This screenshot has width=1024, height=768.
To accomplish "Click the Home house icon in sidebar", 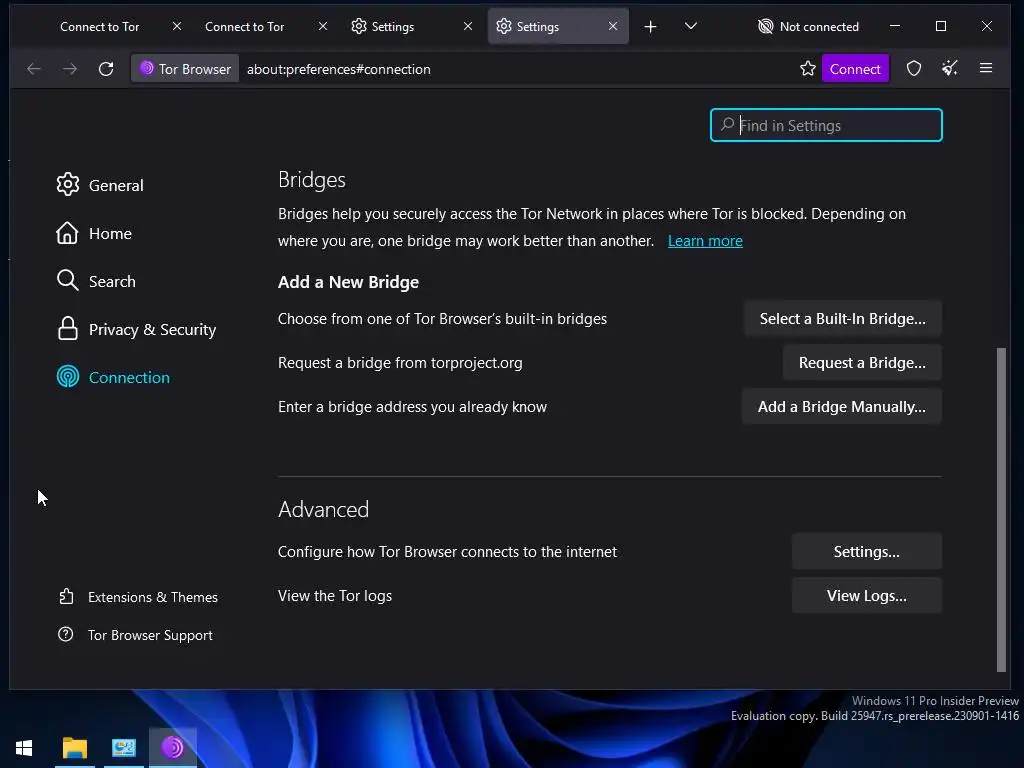I will coord(67,233).
